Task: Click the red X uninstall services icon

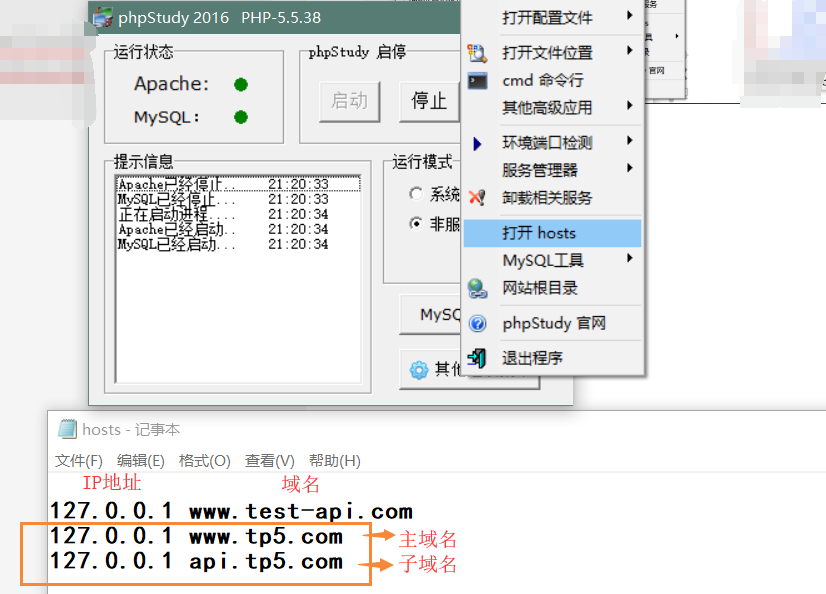Action: (x=477, y=197)
